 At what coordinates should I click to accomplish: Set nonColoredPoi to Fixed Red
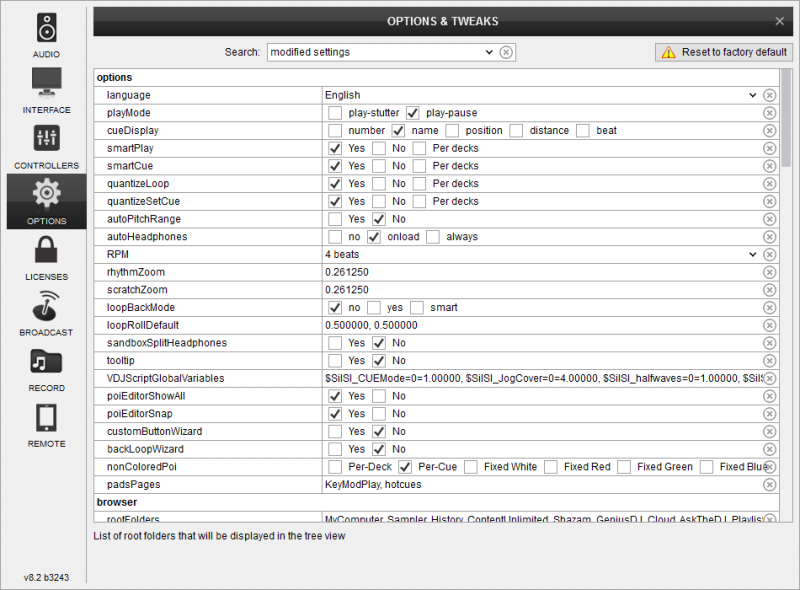551,467
